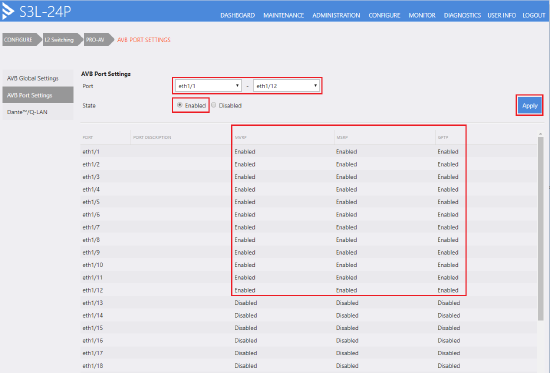This screenshot has height=373, width=550.
Task: Click the eth1/1 port cell in the table
Action: point(91,152)
